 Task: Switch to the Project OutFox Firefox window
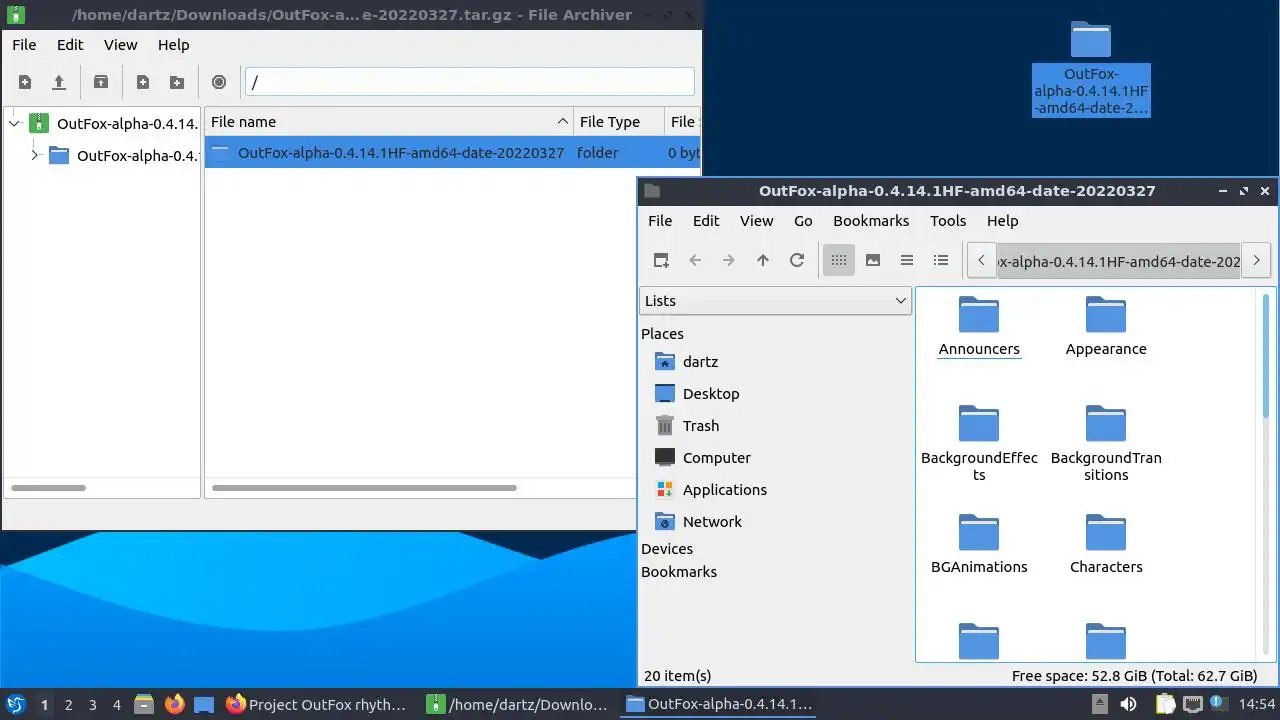click(316, 704)
